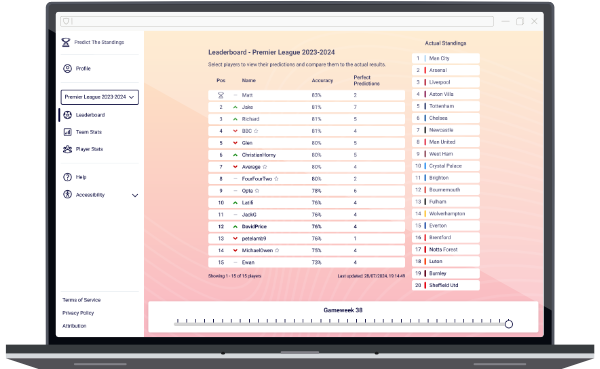Click the star icon next to BBC
This screenshot has height=369, width=600.
(x=256, y=131)
